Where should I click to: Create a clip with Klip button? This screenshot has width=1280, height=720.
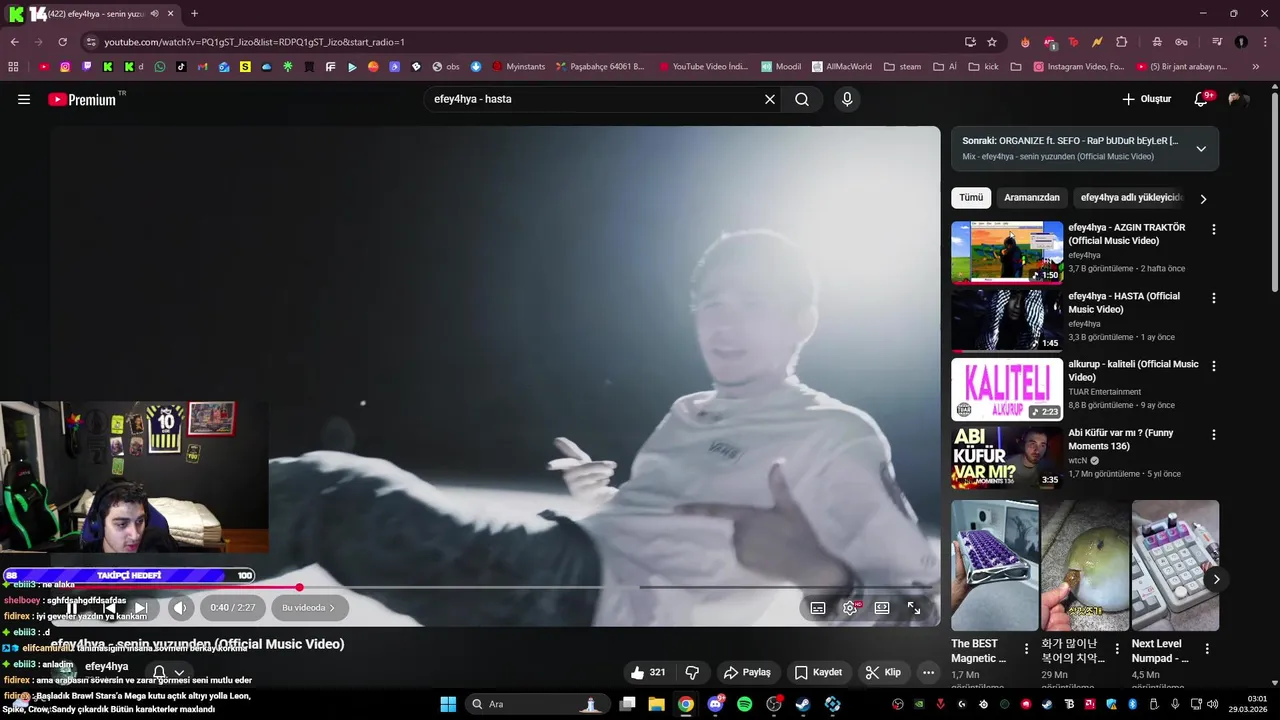click(883, 672)
